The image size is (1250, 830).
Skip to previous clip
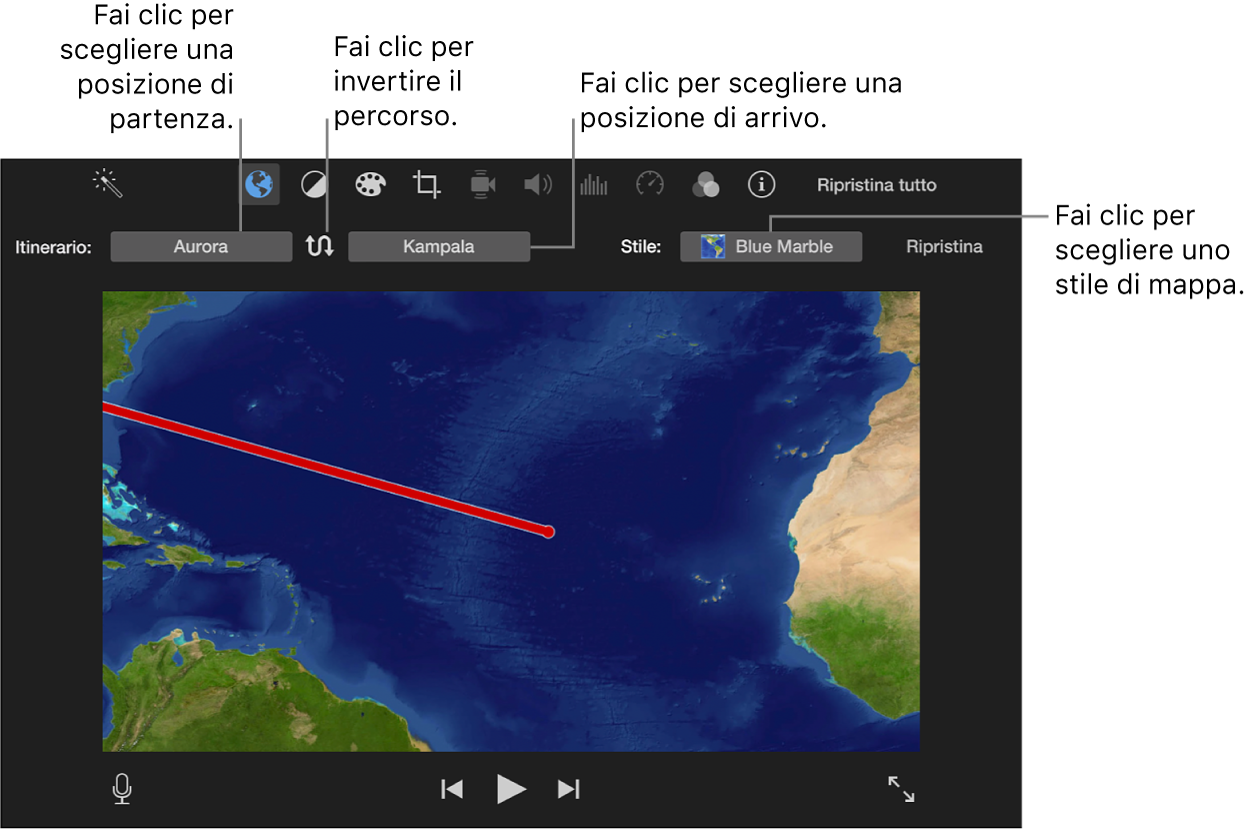(452, 789)
